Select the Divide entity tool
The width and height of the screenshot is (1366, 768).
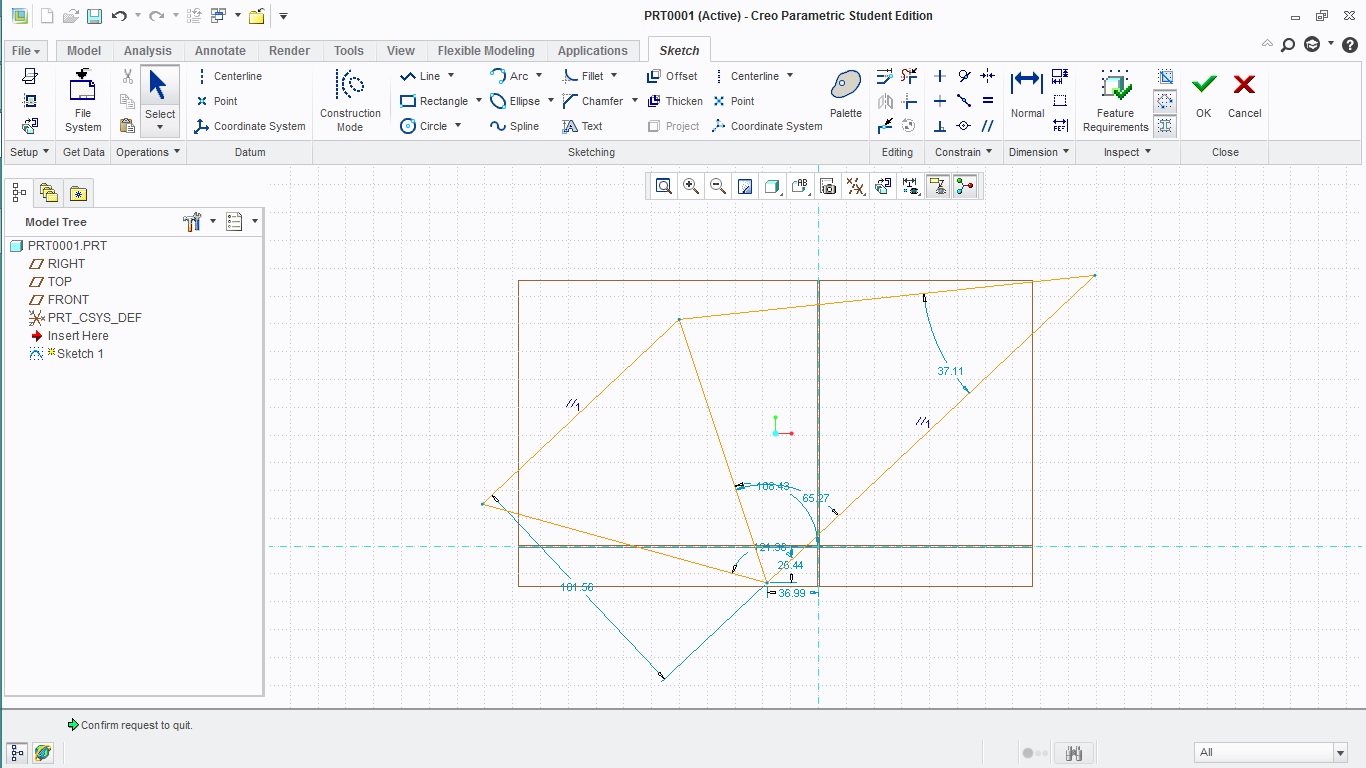[x=885, y=126]
